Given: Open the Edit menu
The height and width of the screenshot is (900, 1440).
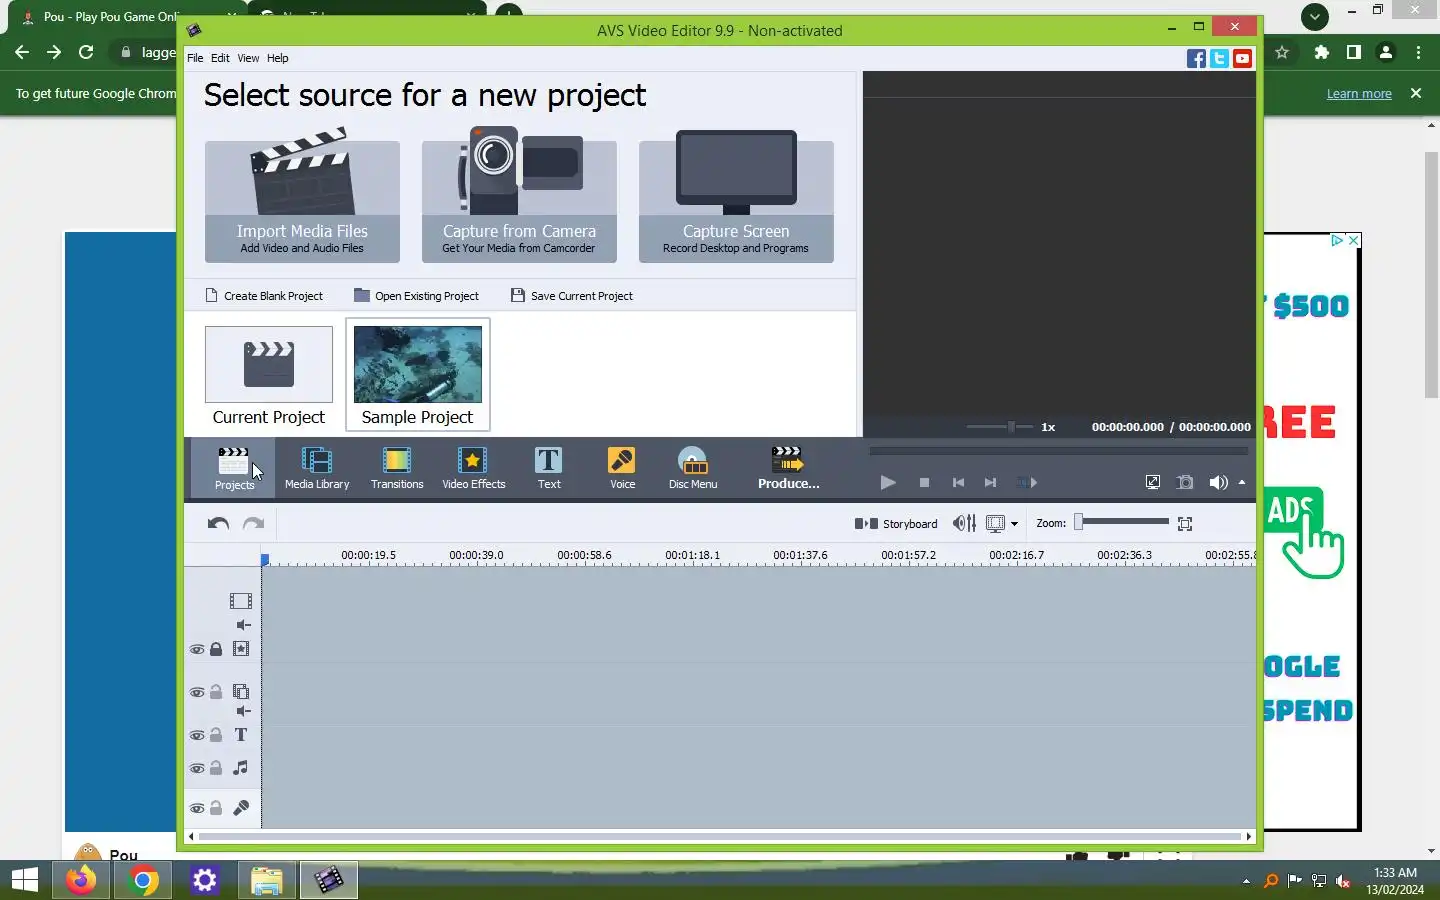Looking at the screenshot, I should 220,58.
